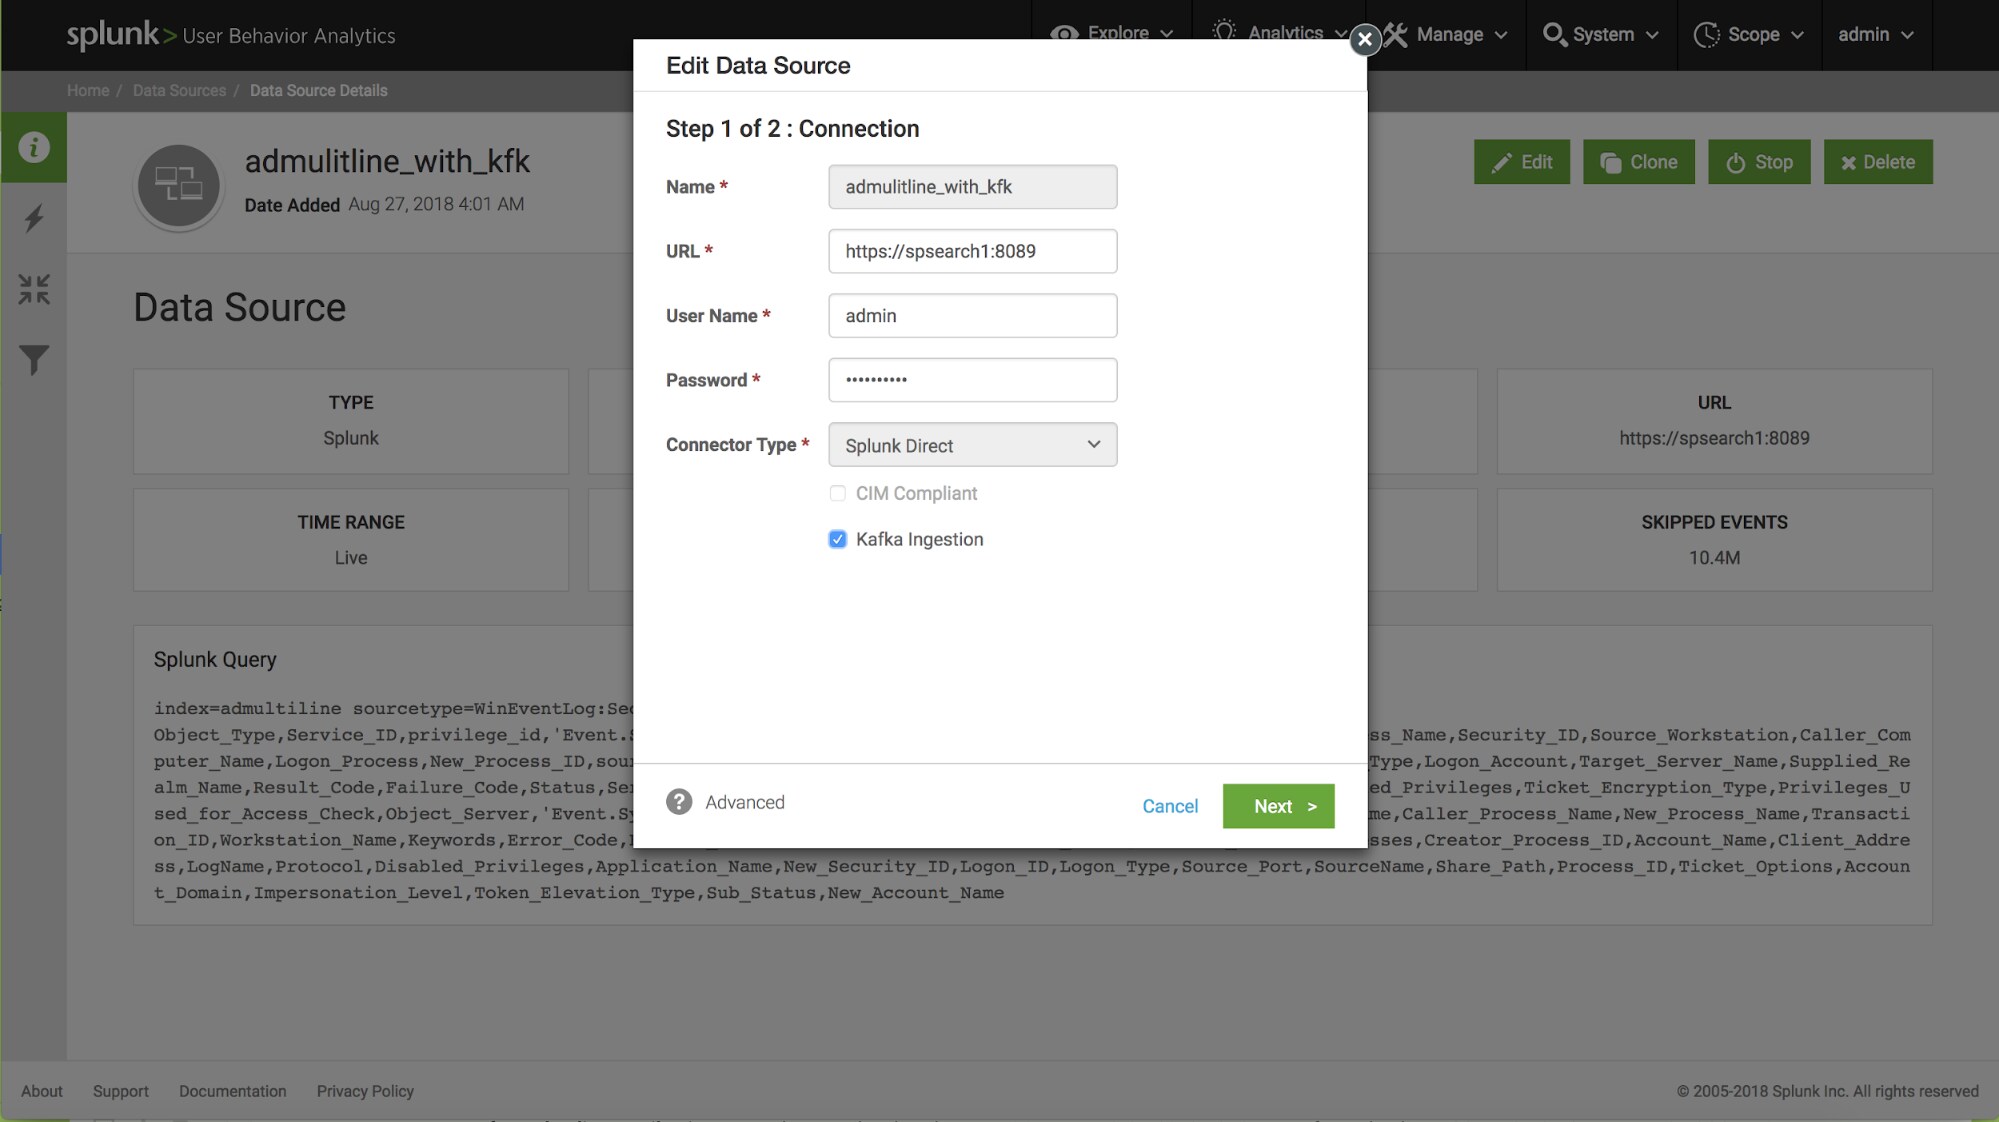Click the SKIPPED EVENTS value 10.4M
This screenshot has width=1999, height=1122.
[x=1714, y=558]
